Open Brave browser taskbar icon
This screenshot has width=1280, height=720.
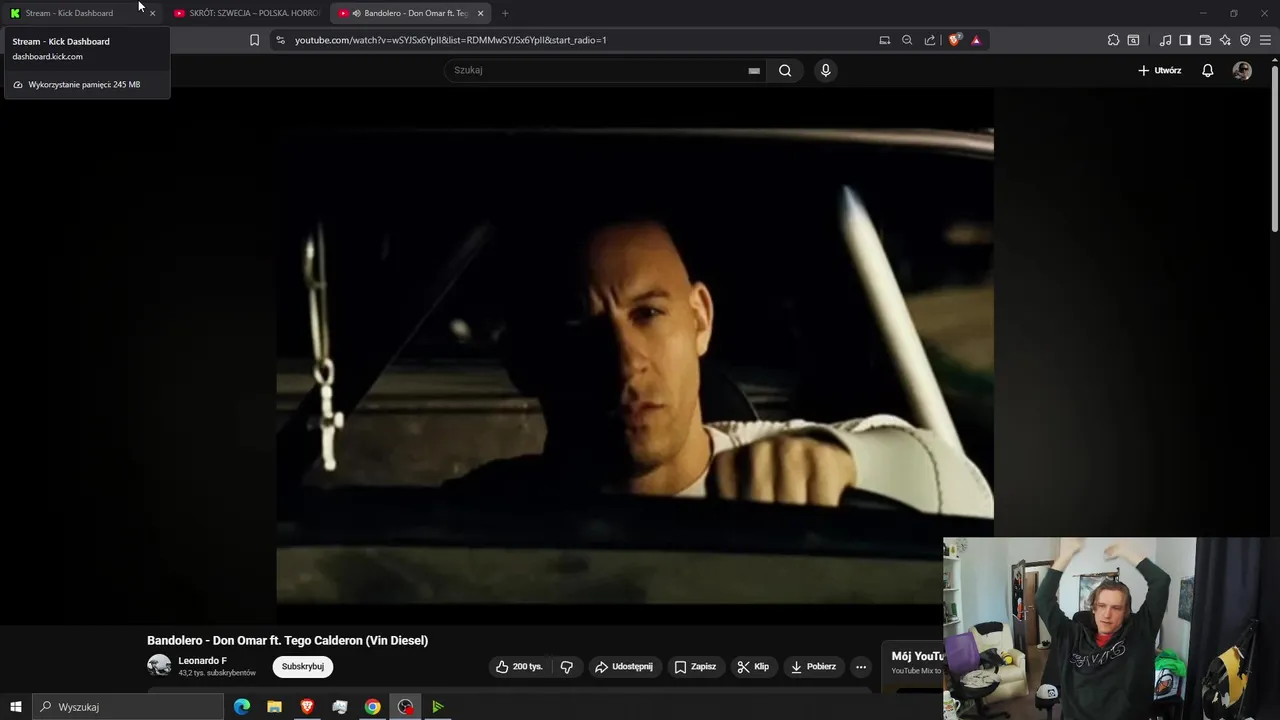tap(307, 707)
